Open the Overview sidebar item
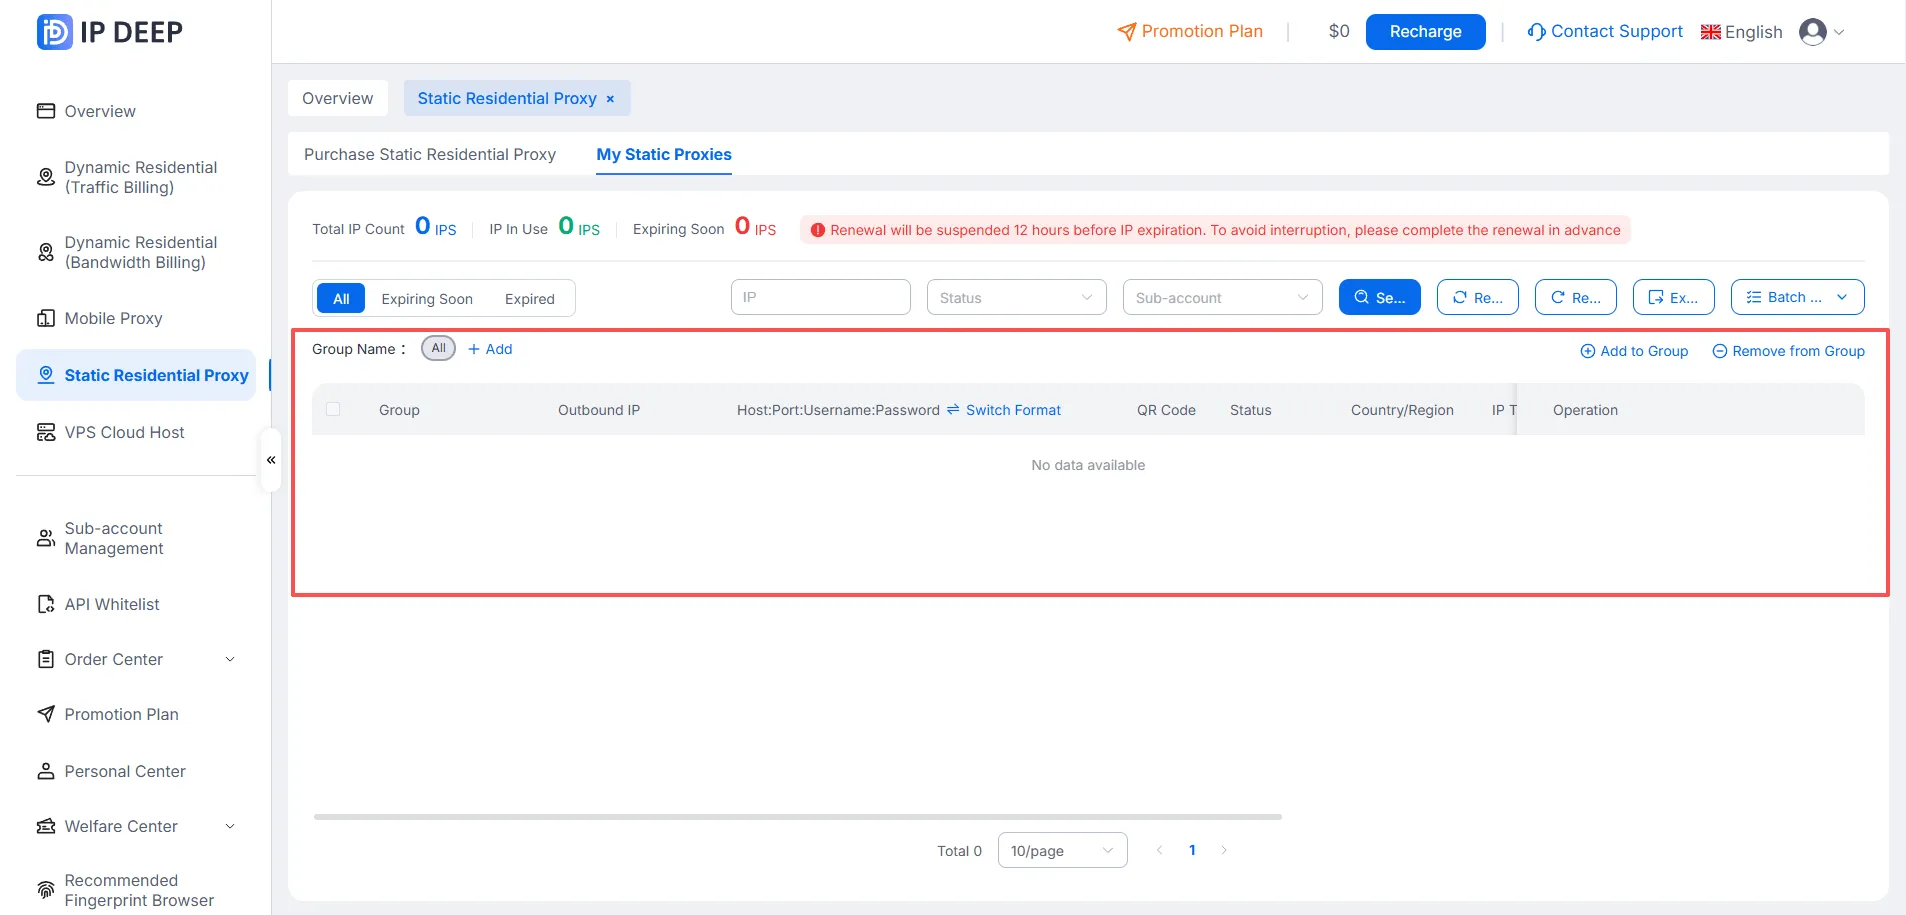Screen dimensions: 1906x915 [x=100, y=111]
